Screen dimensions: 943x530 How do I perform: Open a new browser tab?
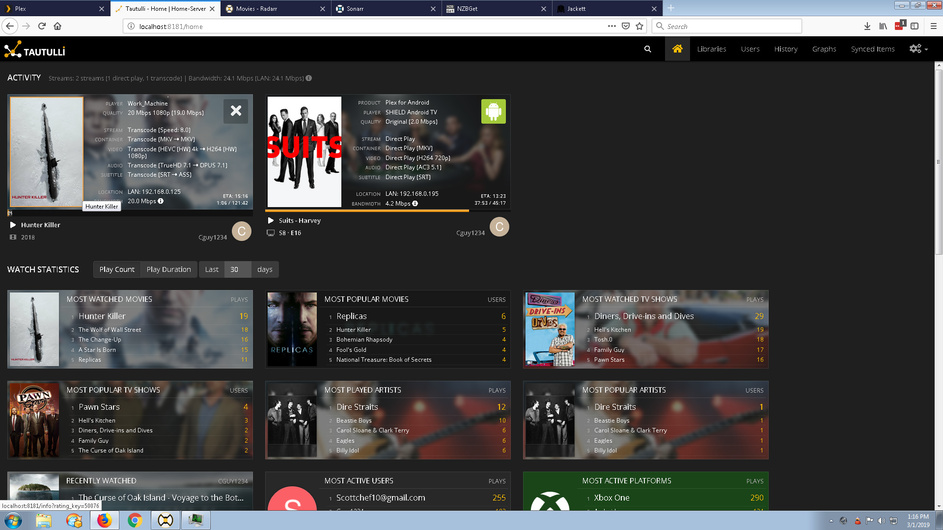point(671,8)
